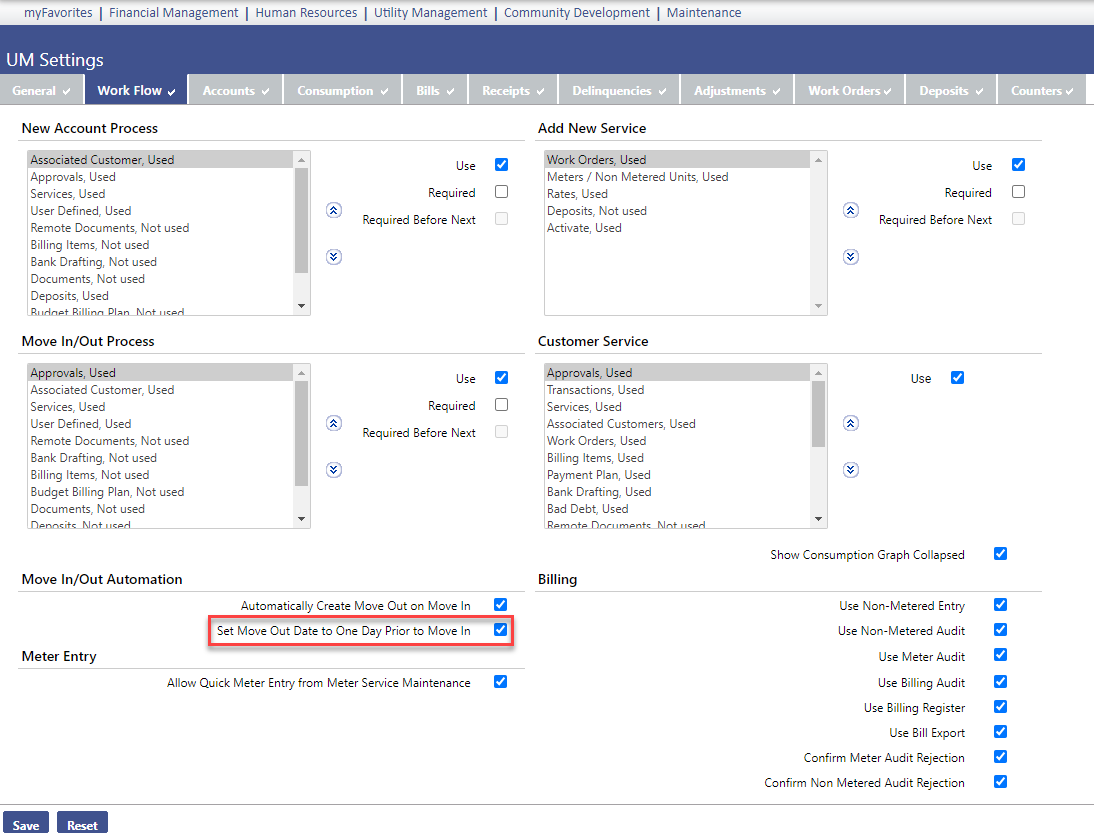Open Utility Management menu
This screenshot has height=838, width=1094.
click(x=430, y=13)
